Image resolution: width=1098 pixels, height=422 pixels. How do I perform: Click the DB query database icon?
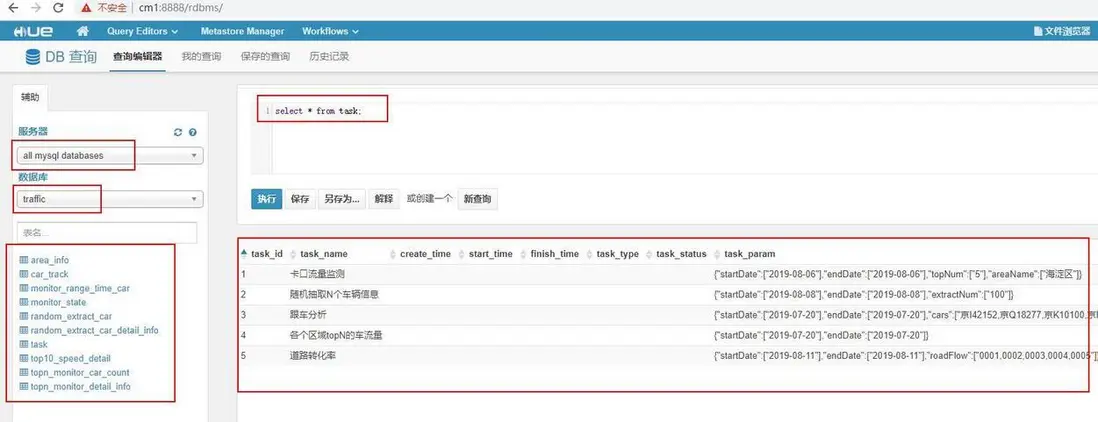click(32, 57)
